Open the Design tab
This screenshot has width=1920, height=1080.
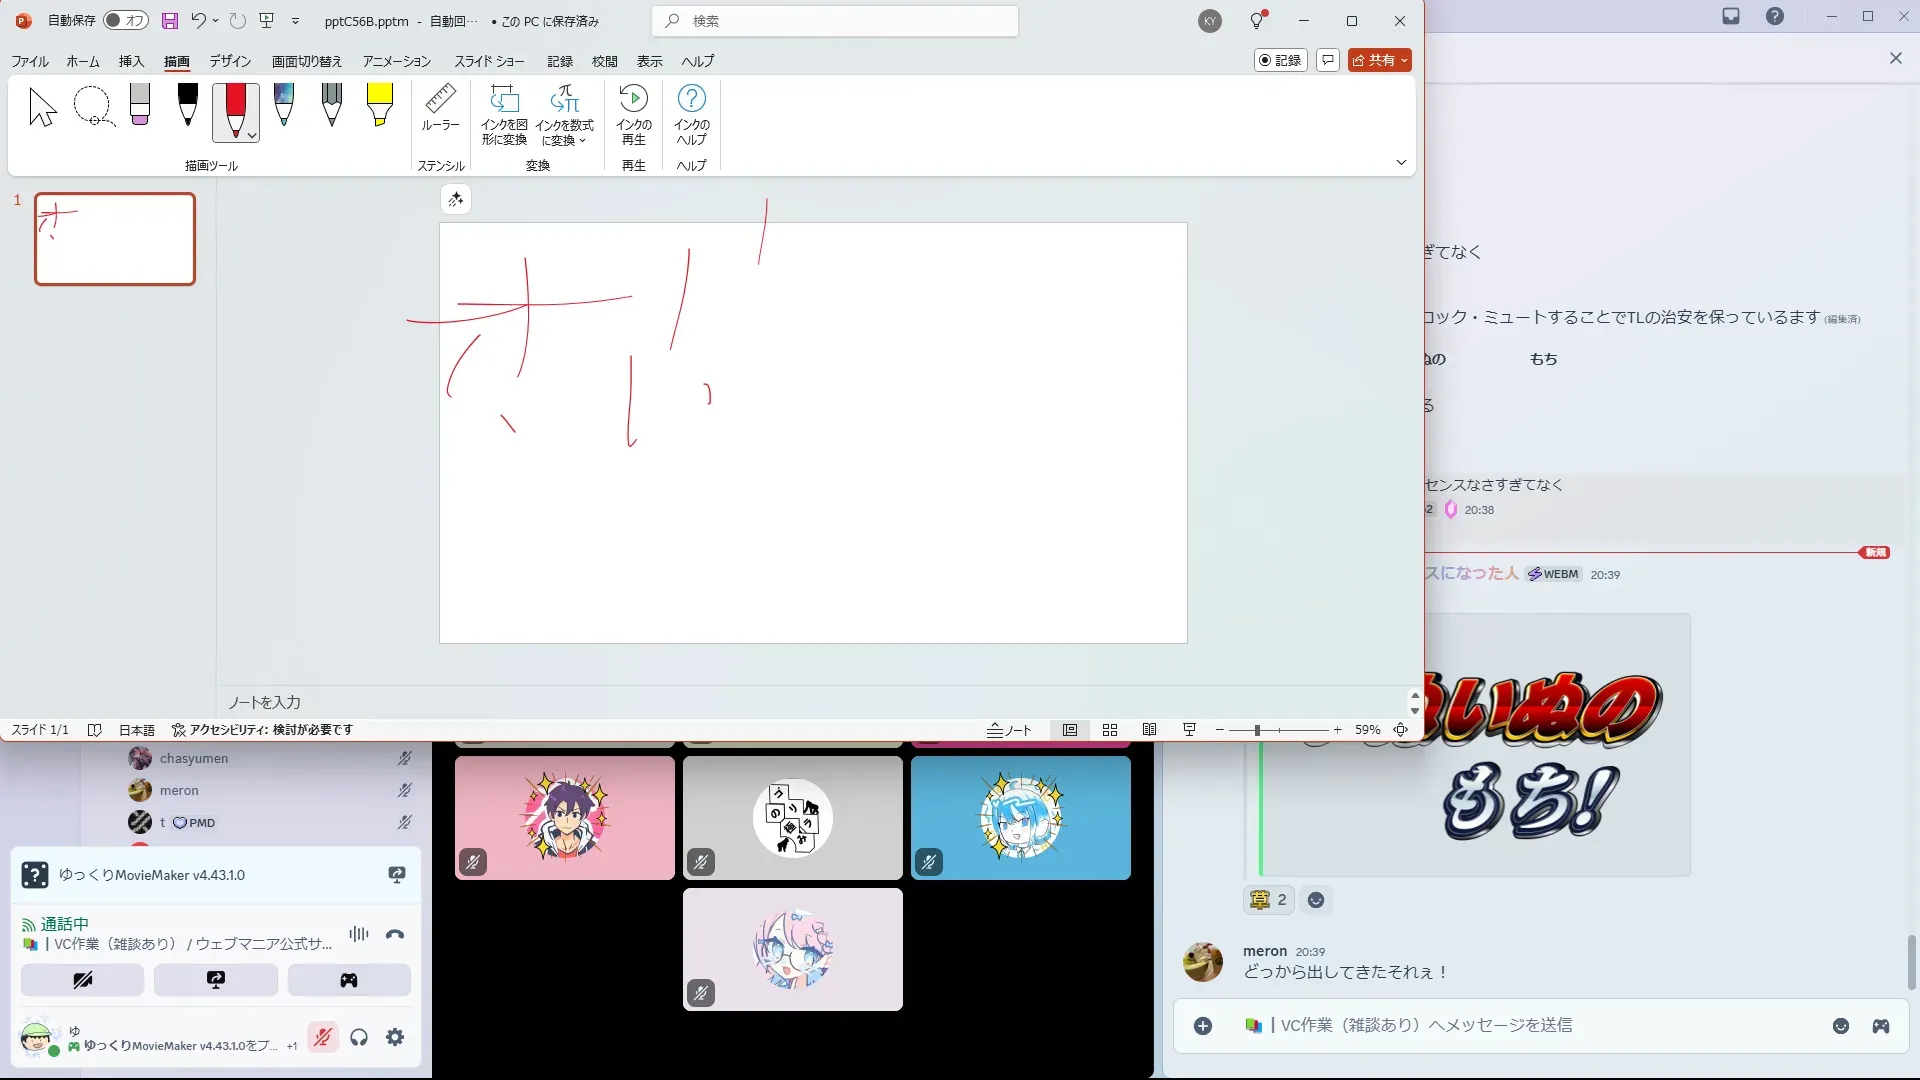(x=229, y=61)
